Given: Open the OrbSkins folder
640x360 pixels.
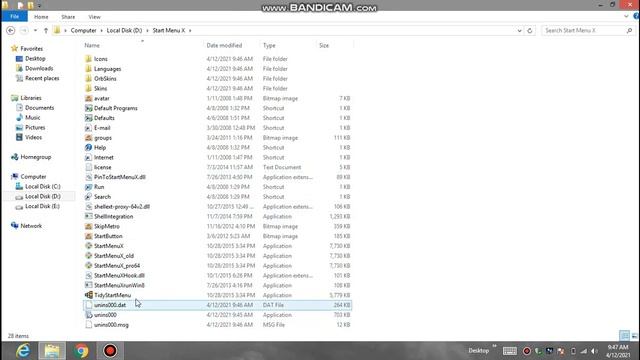Looking at the screenshot, I should tap(105, 78).
